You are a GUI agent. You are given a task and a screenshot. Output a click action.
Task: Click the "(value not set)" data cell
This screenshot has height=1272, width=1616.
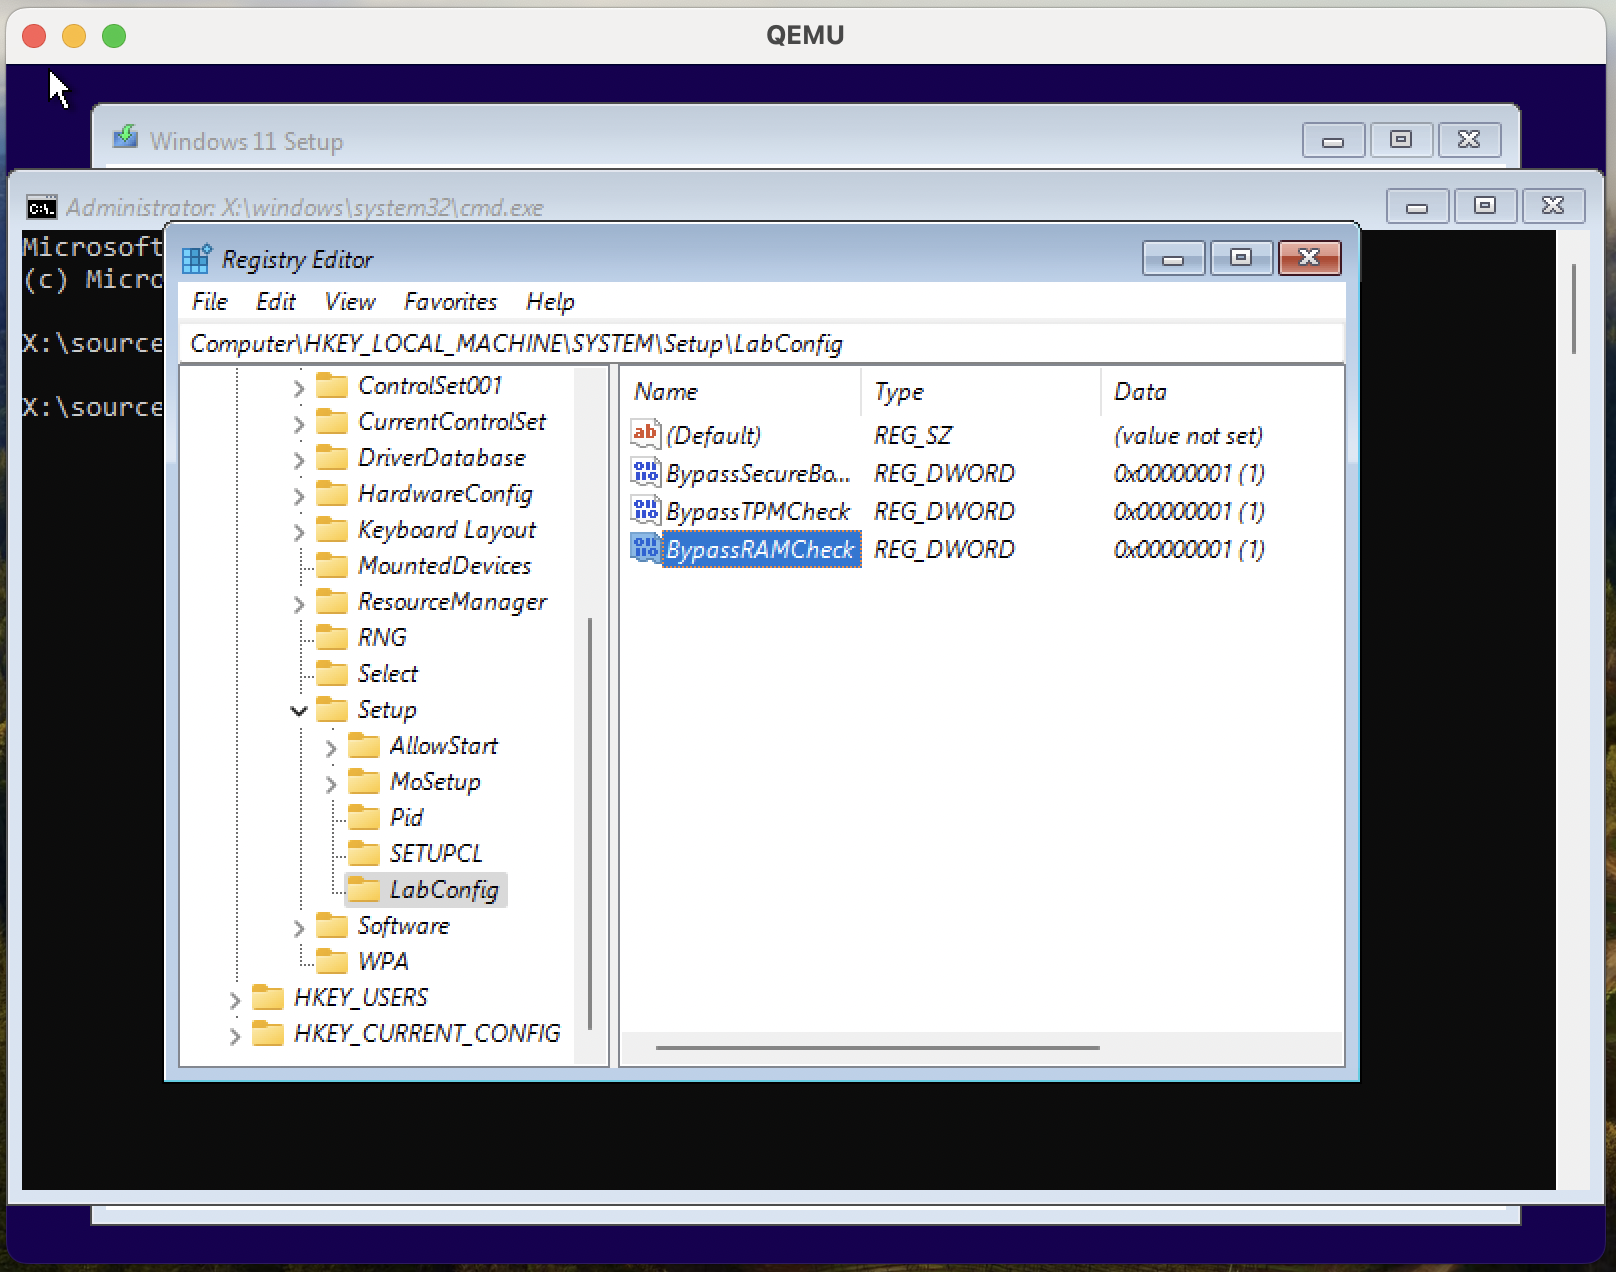[1188, 435]
